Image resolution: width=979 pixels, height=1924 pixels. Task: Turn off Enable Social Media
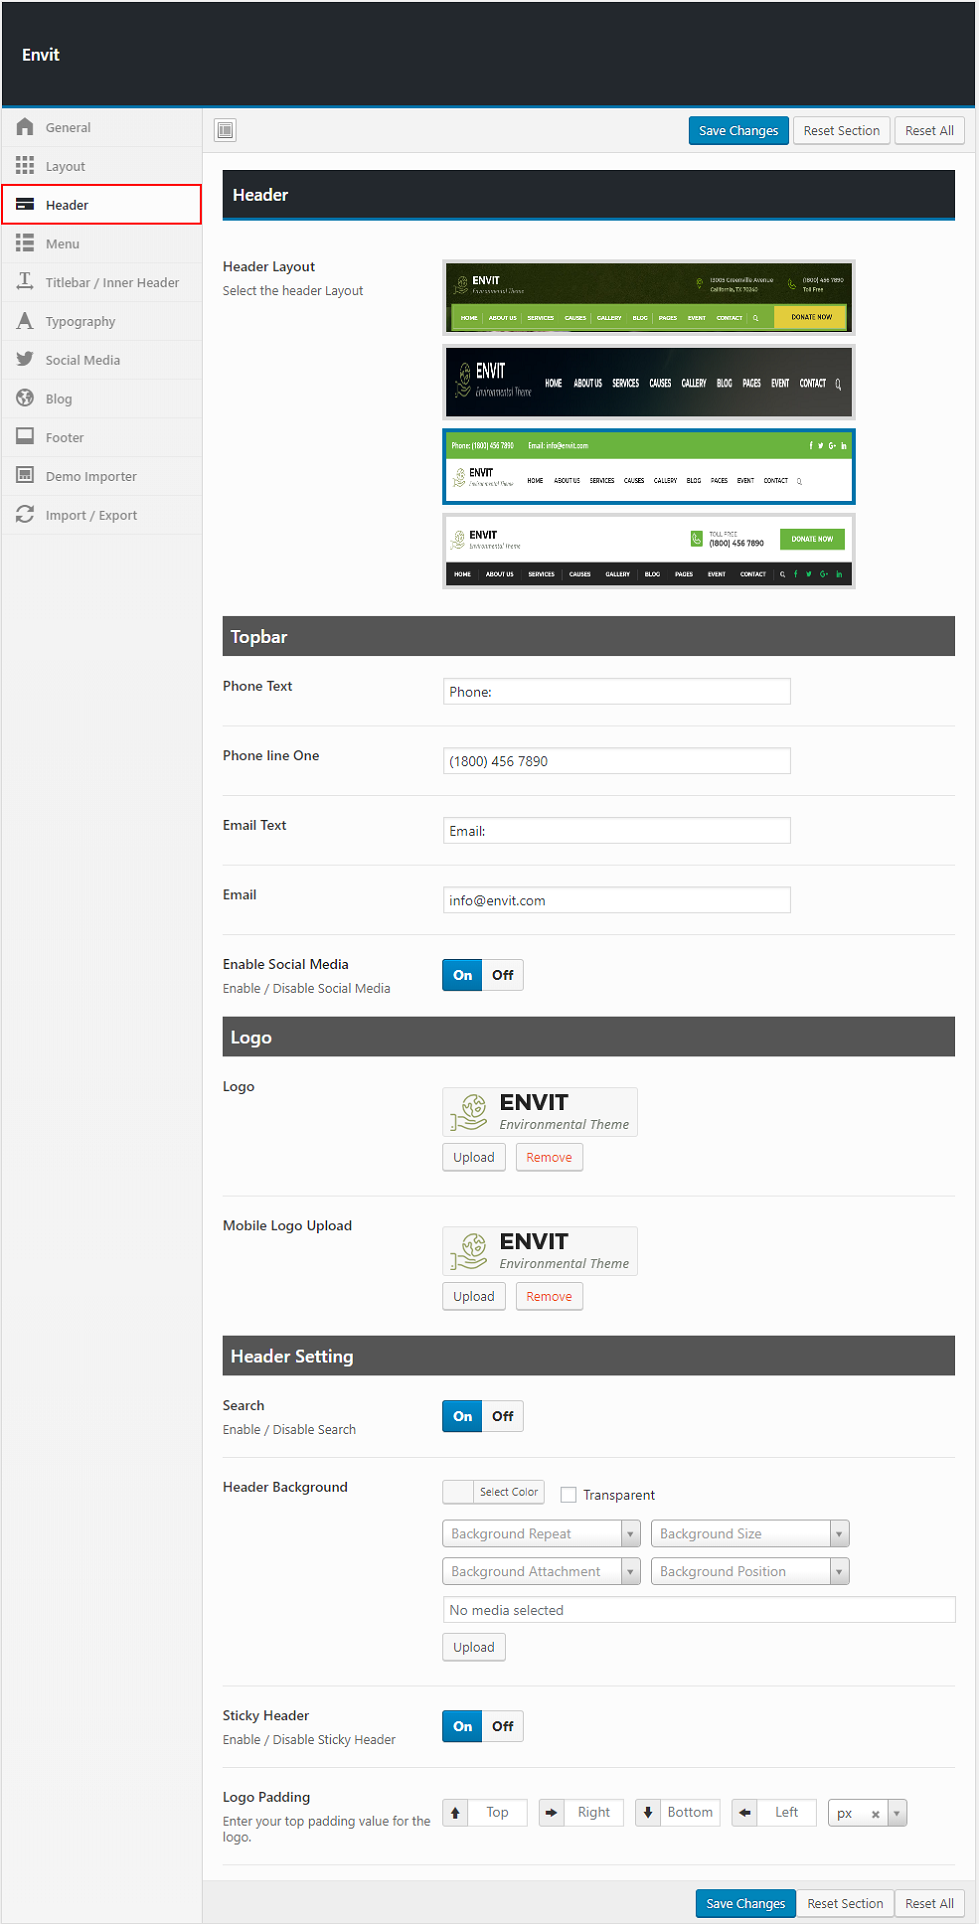[502, 975]
